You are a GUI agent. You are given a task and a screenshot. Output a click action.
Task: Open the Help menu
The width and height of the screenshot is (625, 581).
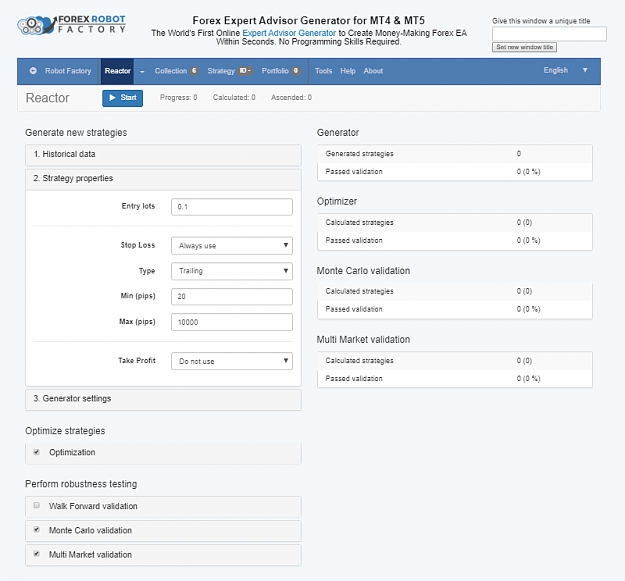348,71
